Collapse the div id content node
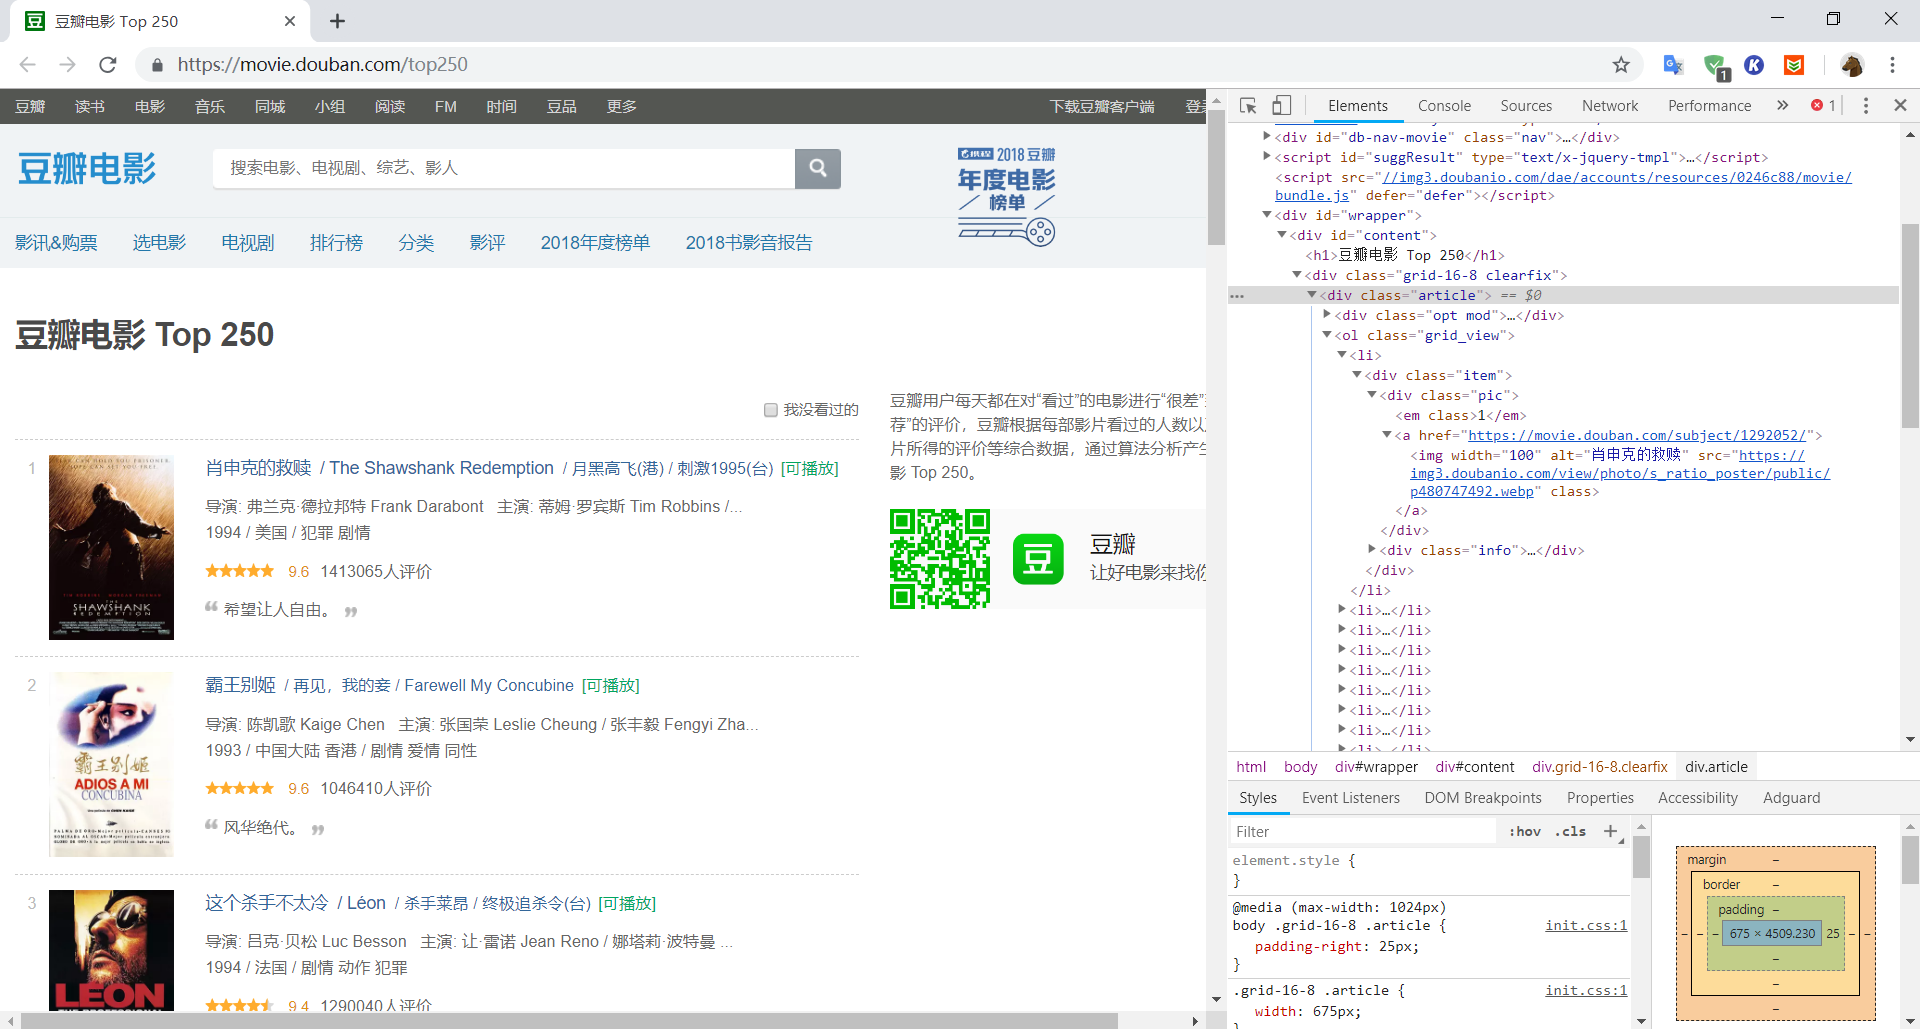This screenshot has height=1029, width=1920. [1282, 235]
